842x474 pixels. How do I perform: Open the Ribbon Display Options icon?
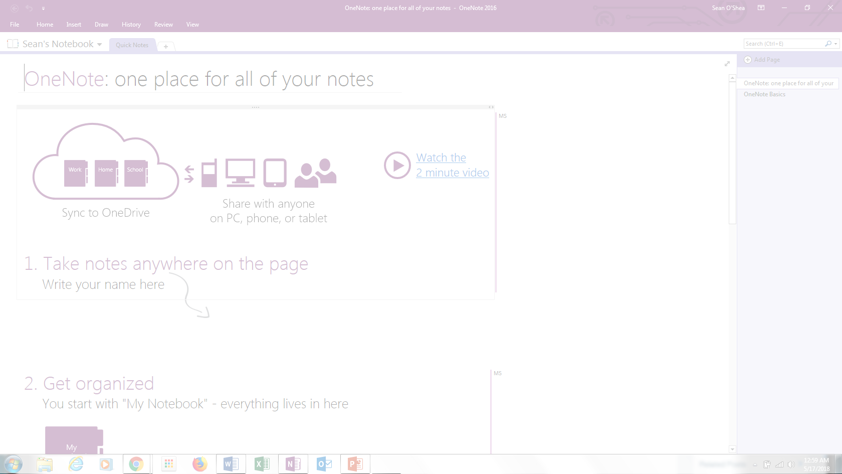pyautogui.click(x=761, y=8)
